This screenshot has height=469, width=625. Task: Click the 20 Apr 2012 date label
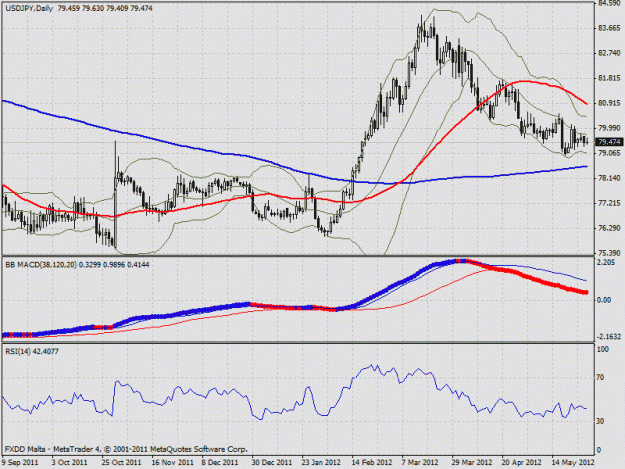coord(522,463)
